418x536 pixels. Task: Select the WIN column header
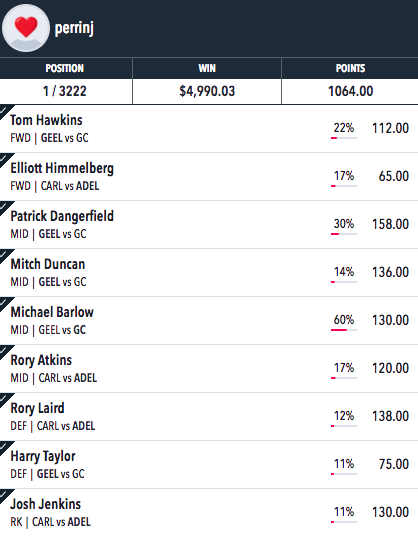click(207, 68)
